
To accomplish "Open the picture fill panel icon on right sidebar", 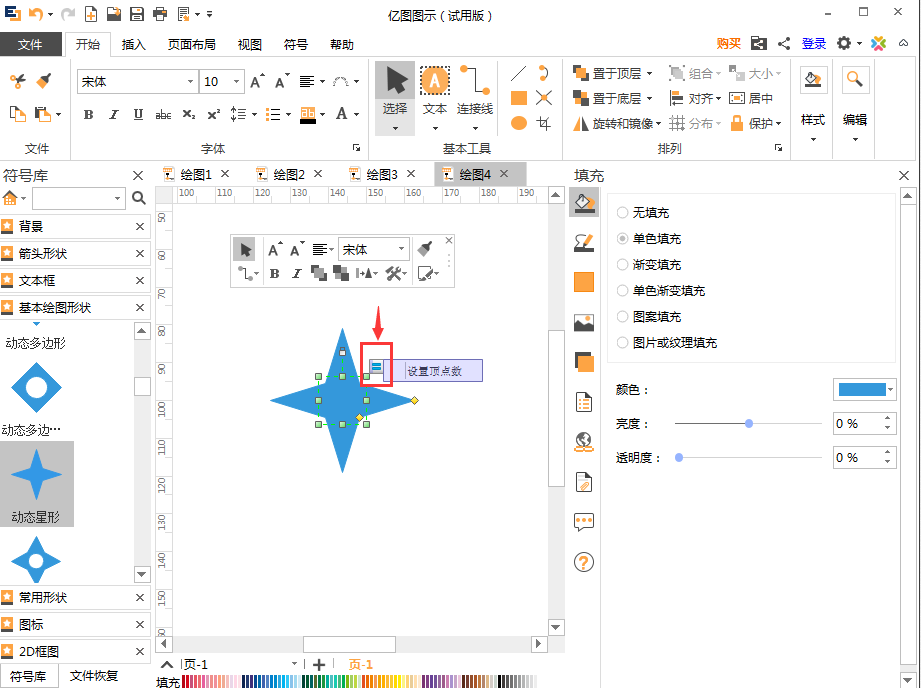I will point(583,322).
